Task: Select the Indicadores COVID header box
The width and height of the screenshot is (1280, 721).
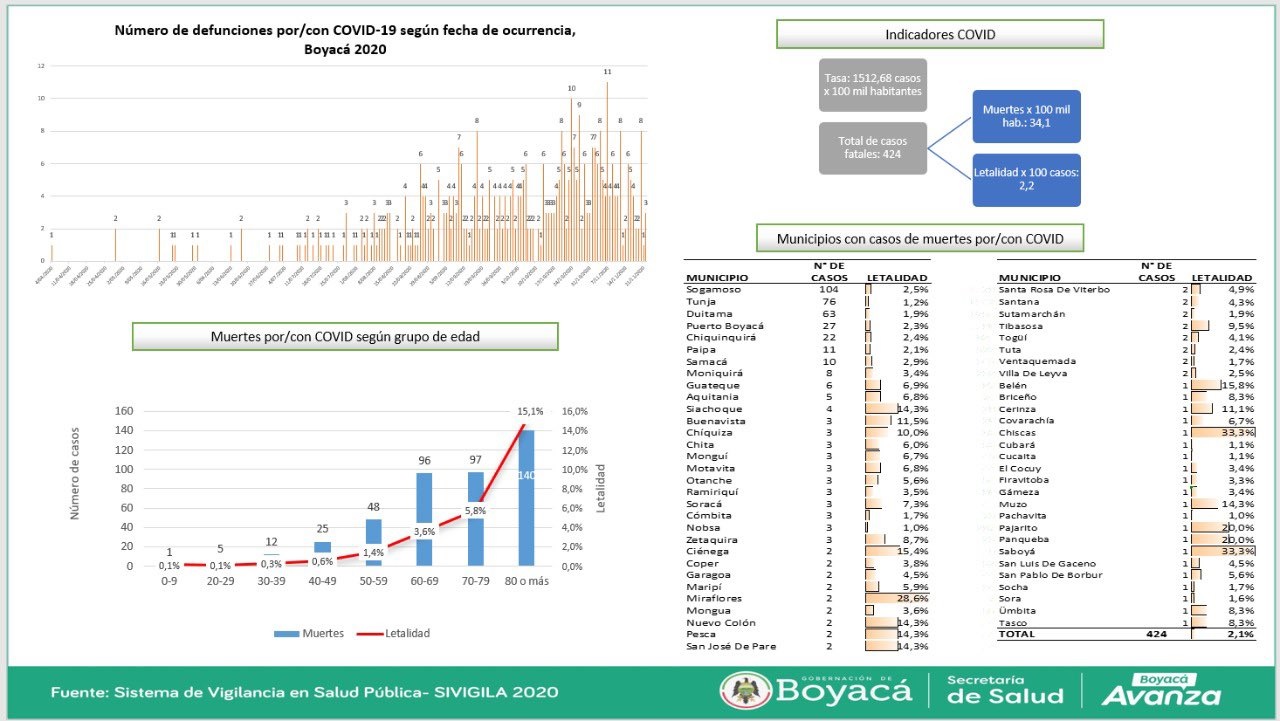Action: click(x=940, y=34)
